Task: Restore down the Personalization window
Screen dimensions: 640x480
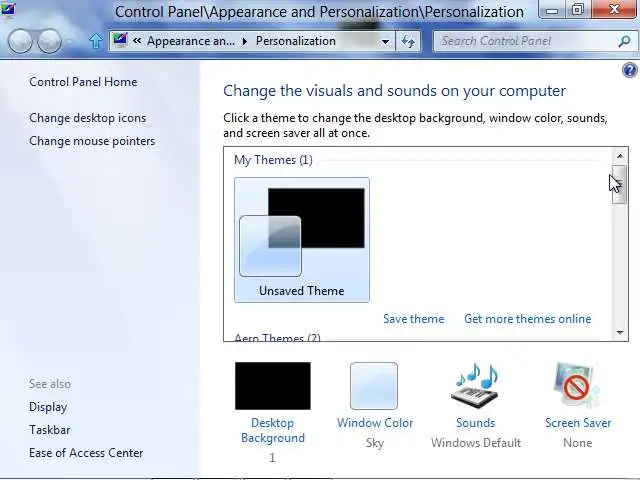Action: pos(578,10)
